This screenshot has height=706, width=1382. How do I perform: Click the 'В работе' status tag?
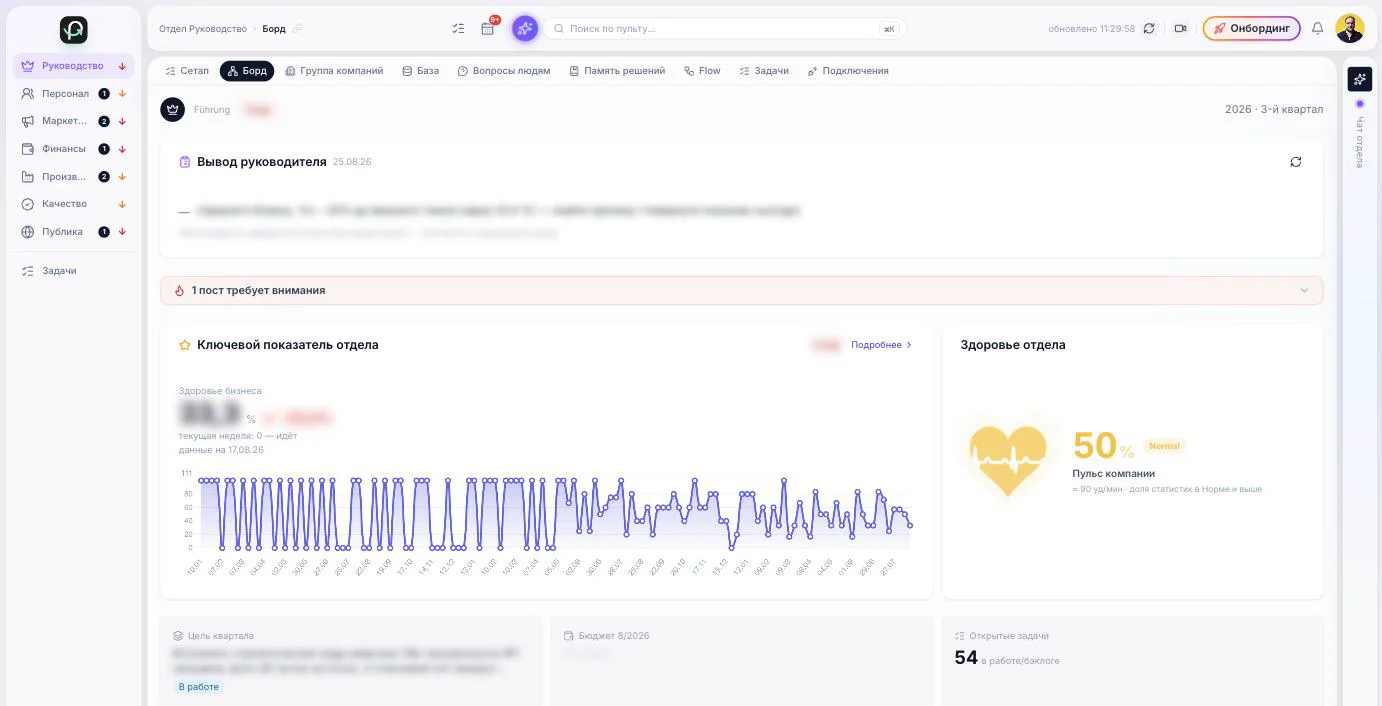(198, 687)
